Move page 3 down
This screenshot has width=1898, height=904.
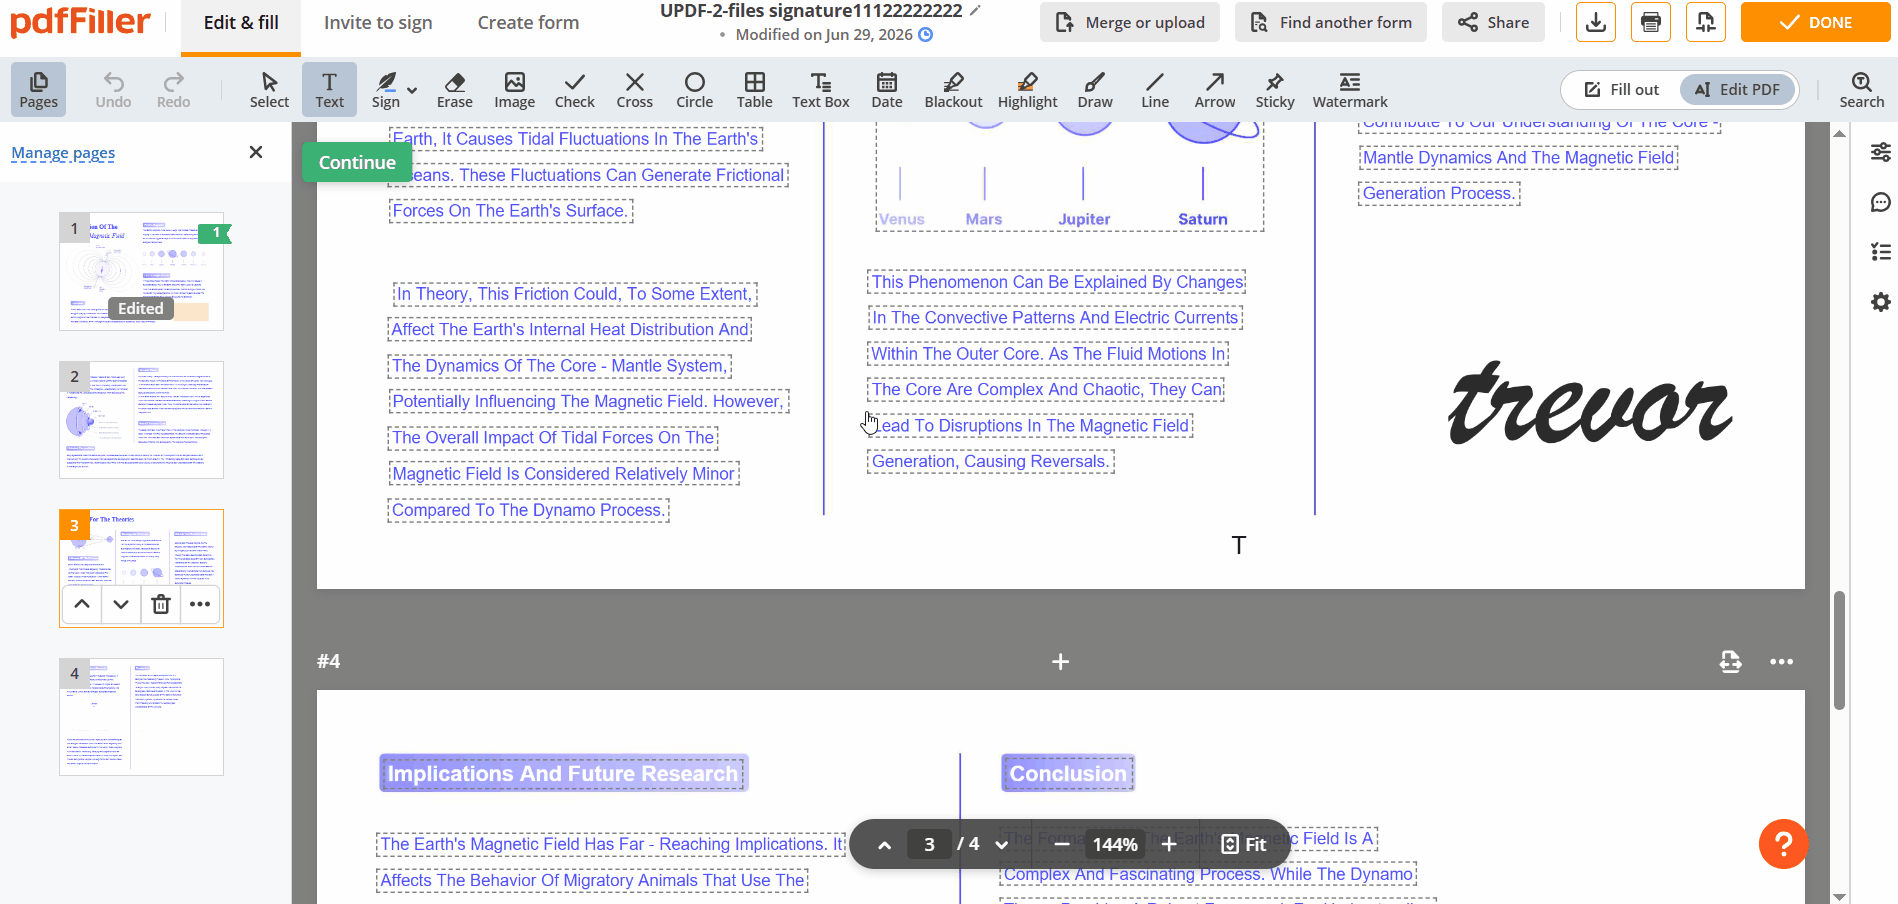[121, 604]
